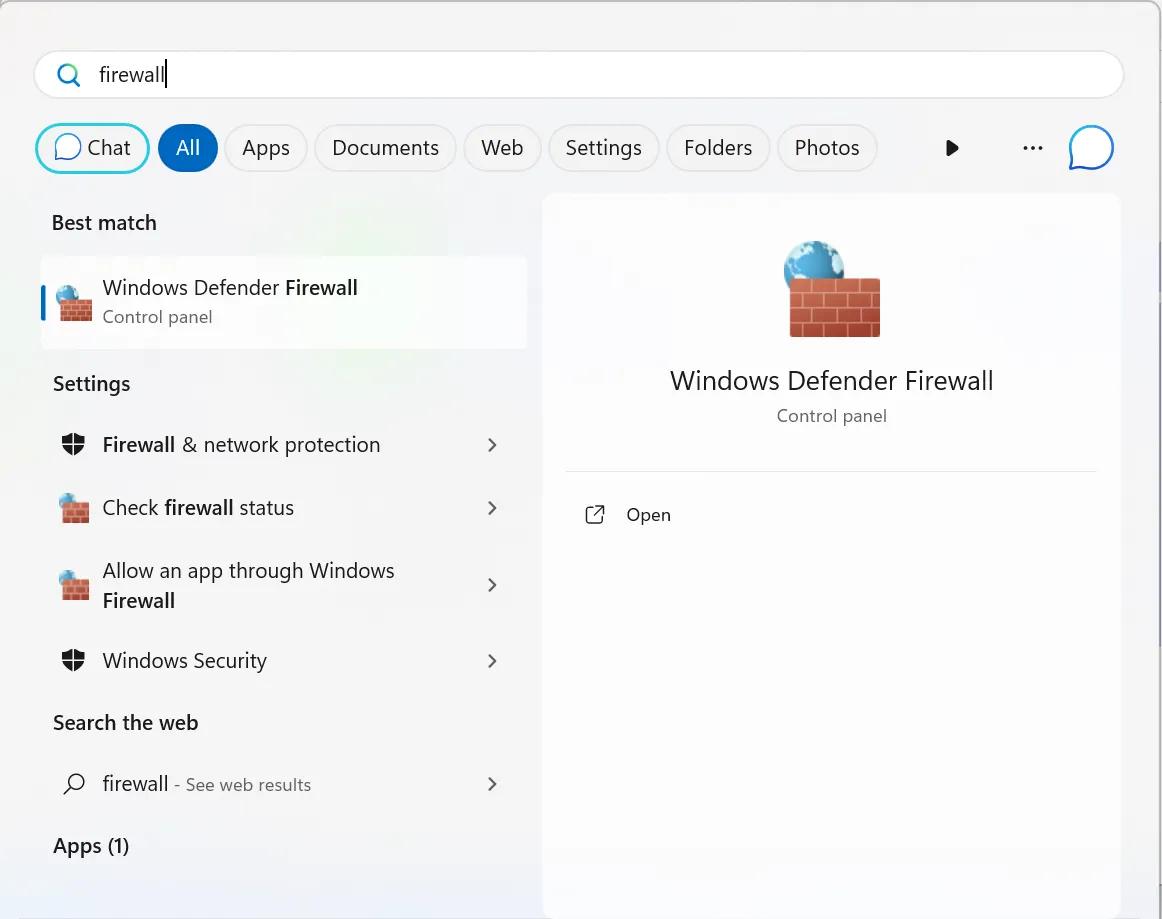Image resolution: width=1162 pixels, height=919 pixels.
Task: Expand Check firewall status chevron
Action: pyautogui.click(x=492, y=508)
